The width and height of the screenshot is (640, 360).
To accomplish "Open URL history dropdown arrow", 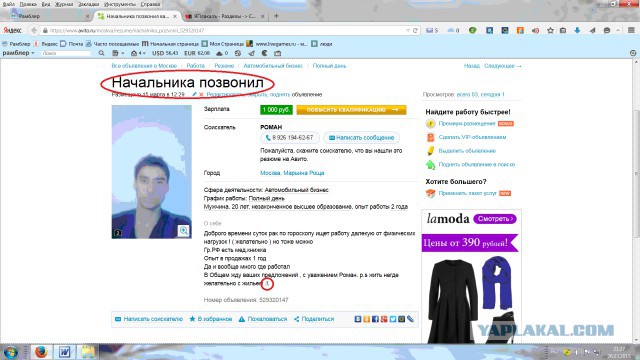I will click(x=408, y=31).
